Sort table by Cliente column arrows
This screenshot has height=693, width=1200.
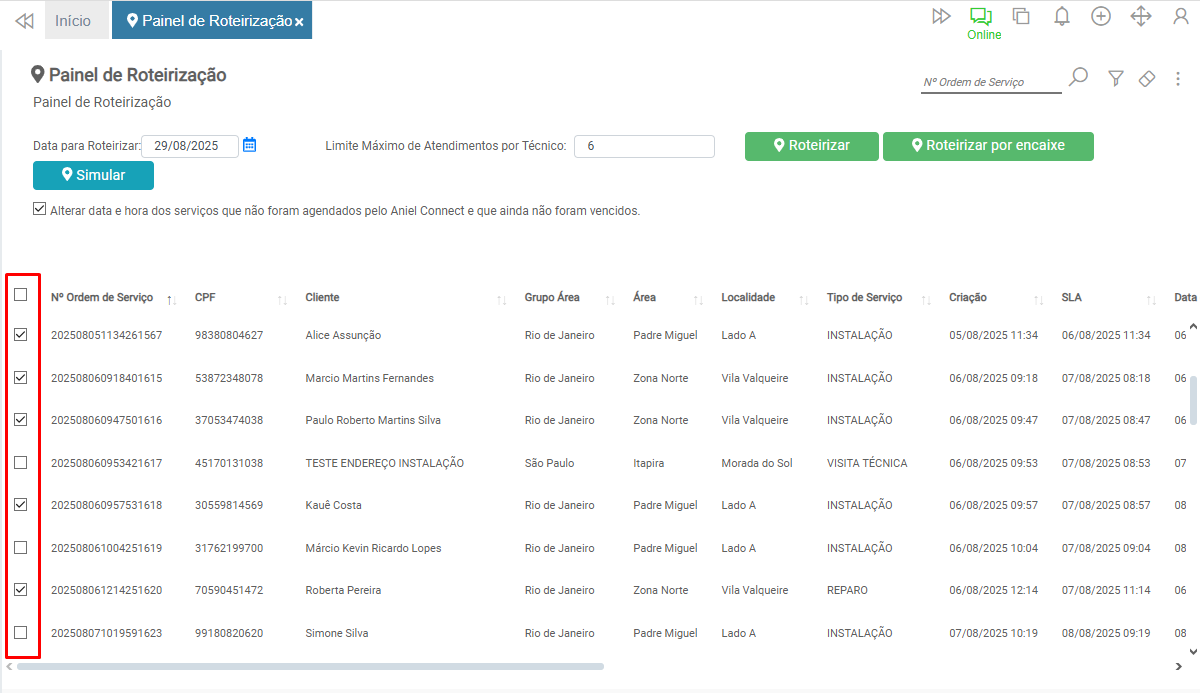point(502,299)
